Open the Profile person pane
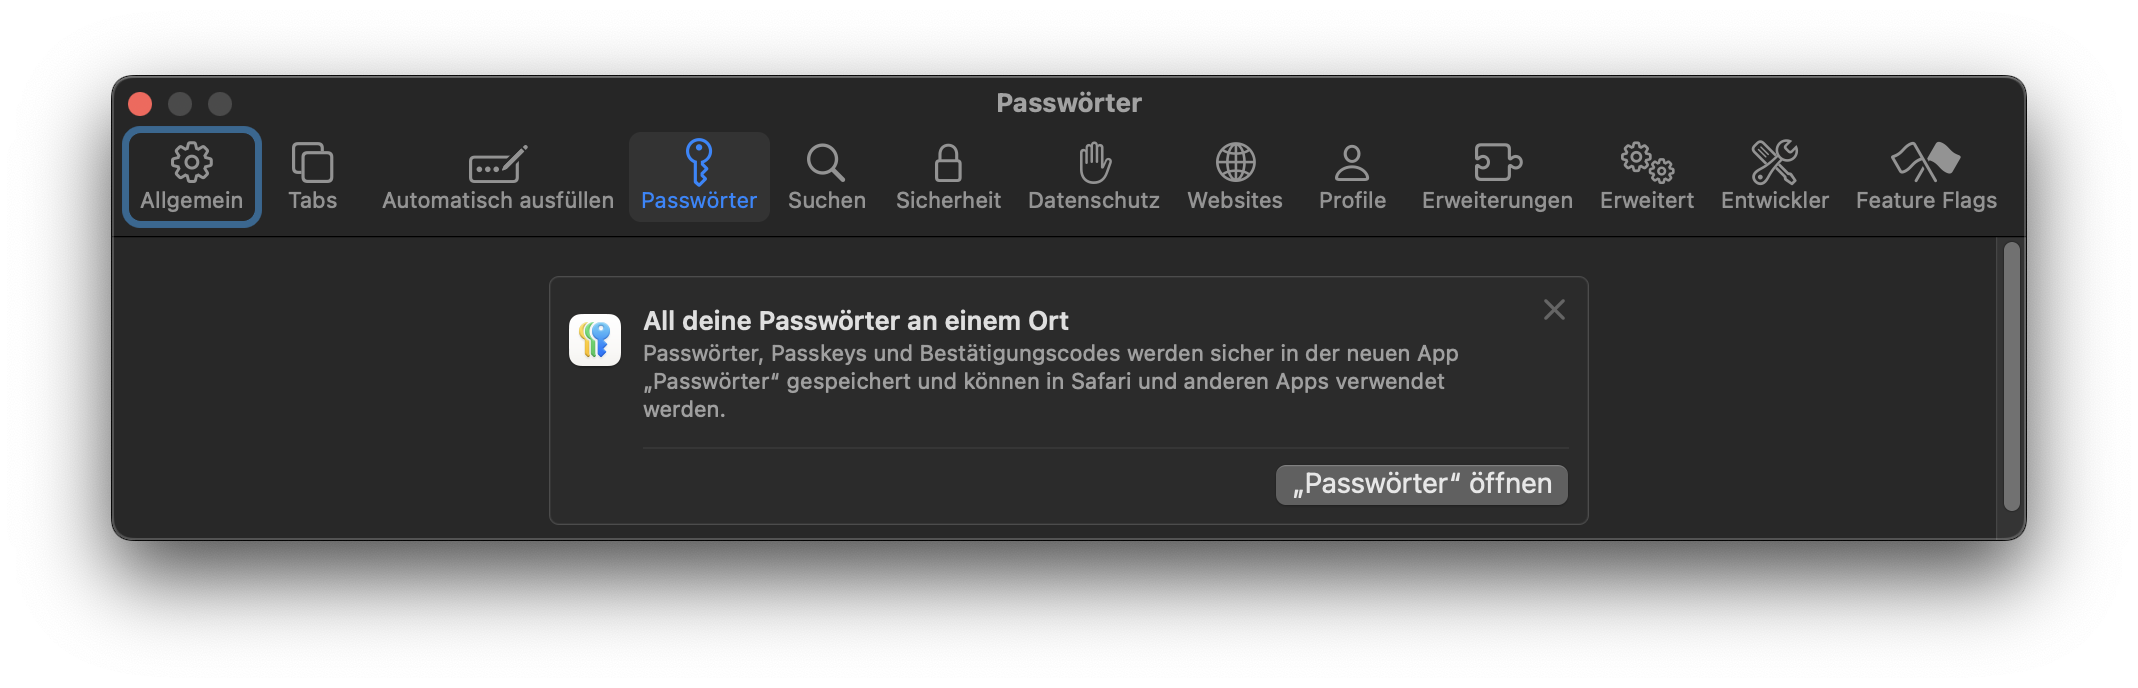 coord(1352,177)
